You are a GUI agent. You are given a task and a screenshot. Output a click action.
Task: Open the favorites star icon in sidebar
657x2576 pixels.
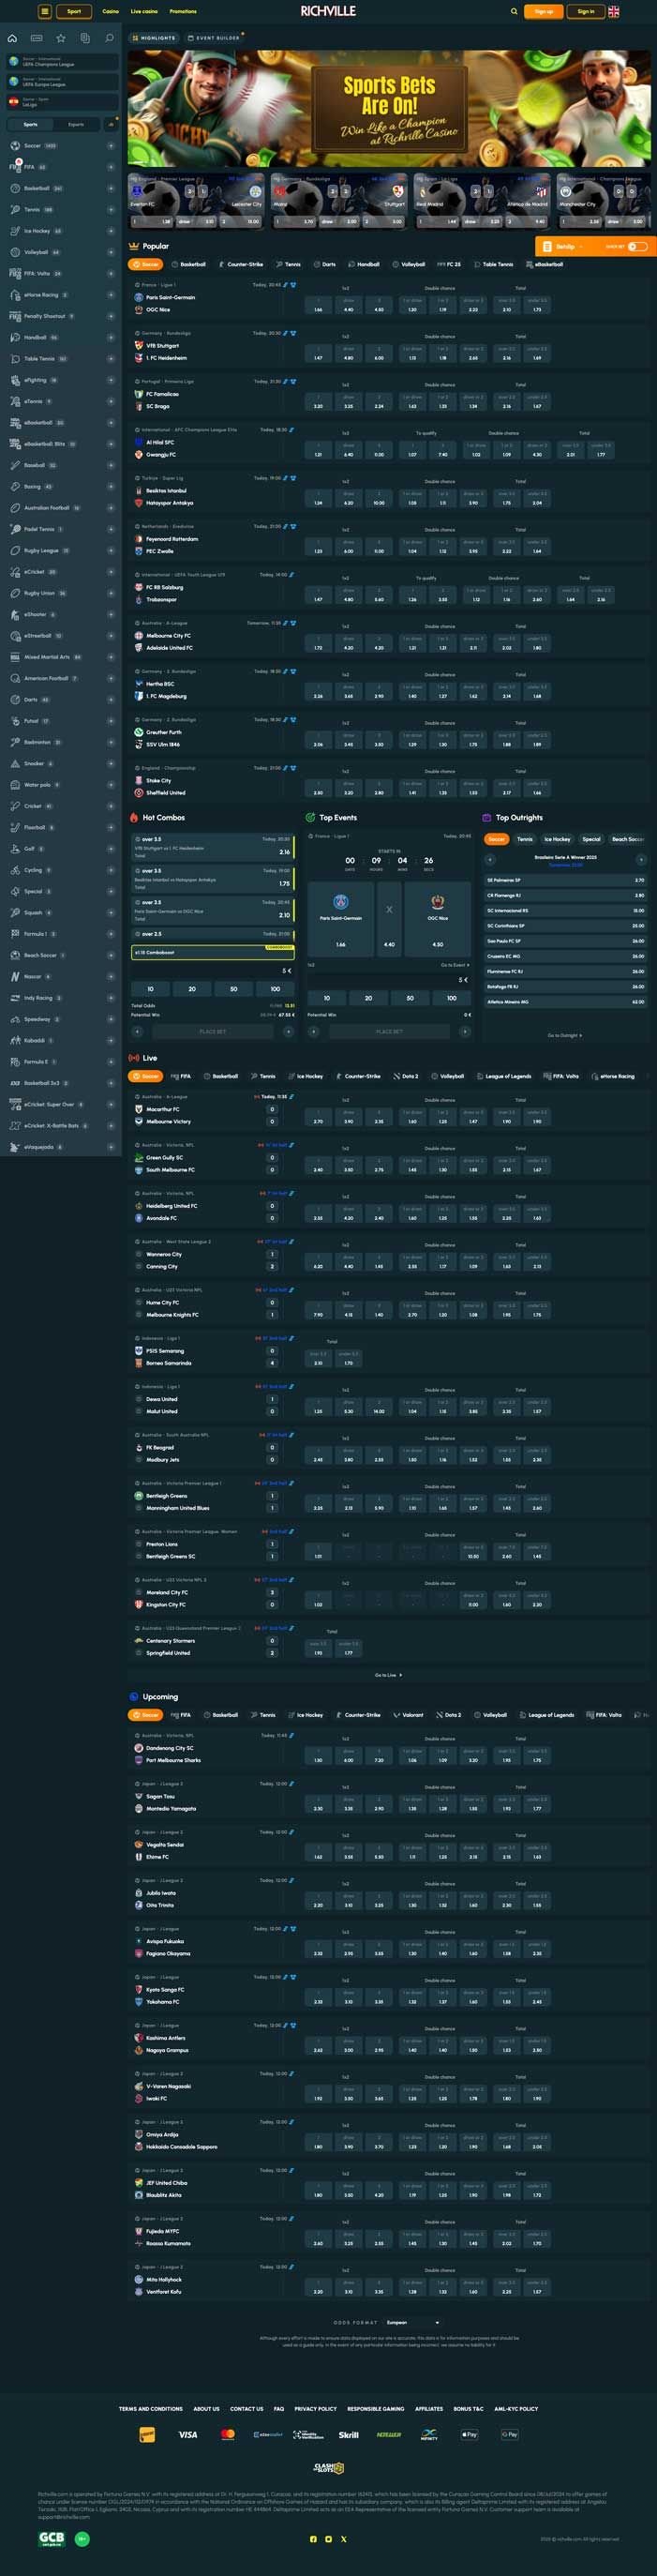click(60, 38)
